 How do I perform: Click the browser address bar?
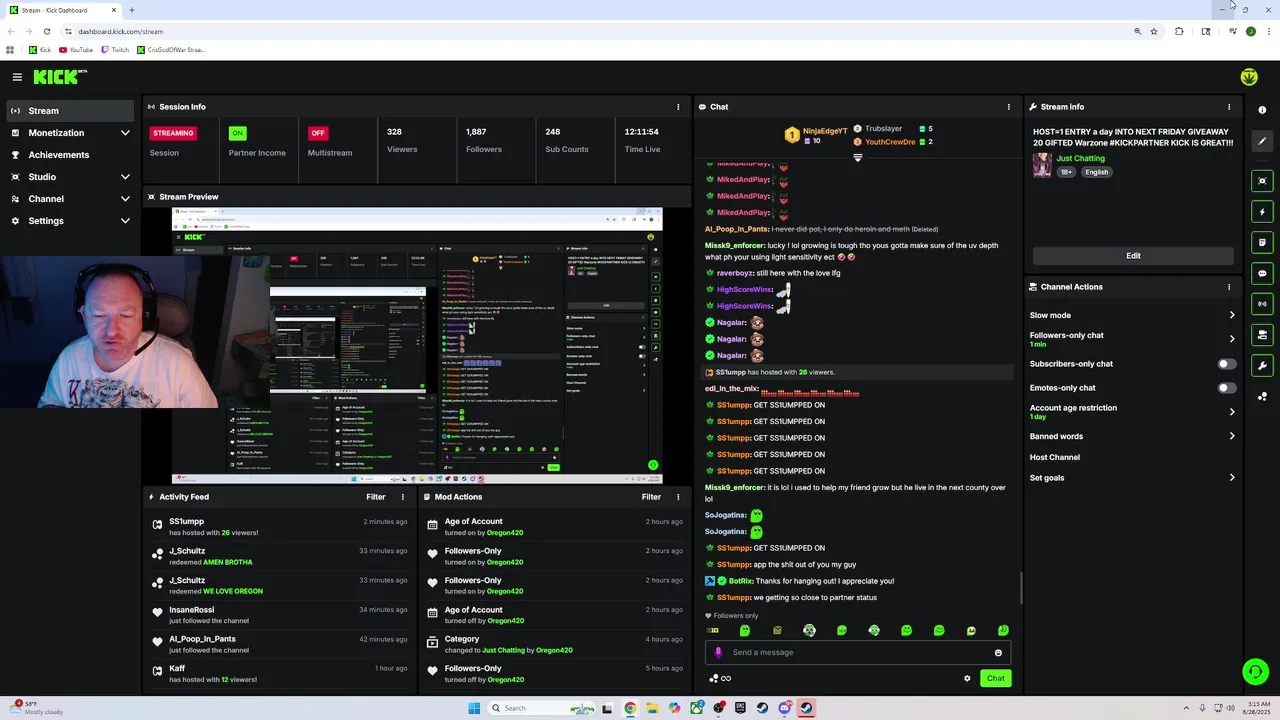600,31
